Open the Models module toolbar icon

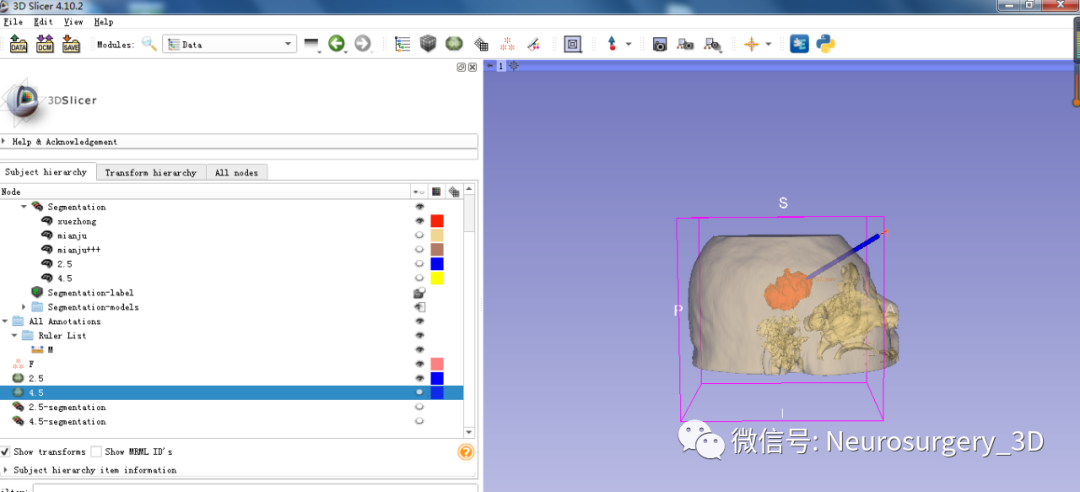point(454,44)
